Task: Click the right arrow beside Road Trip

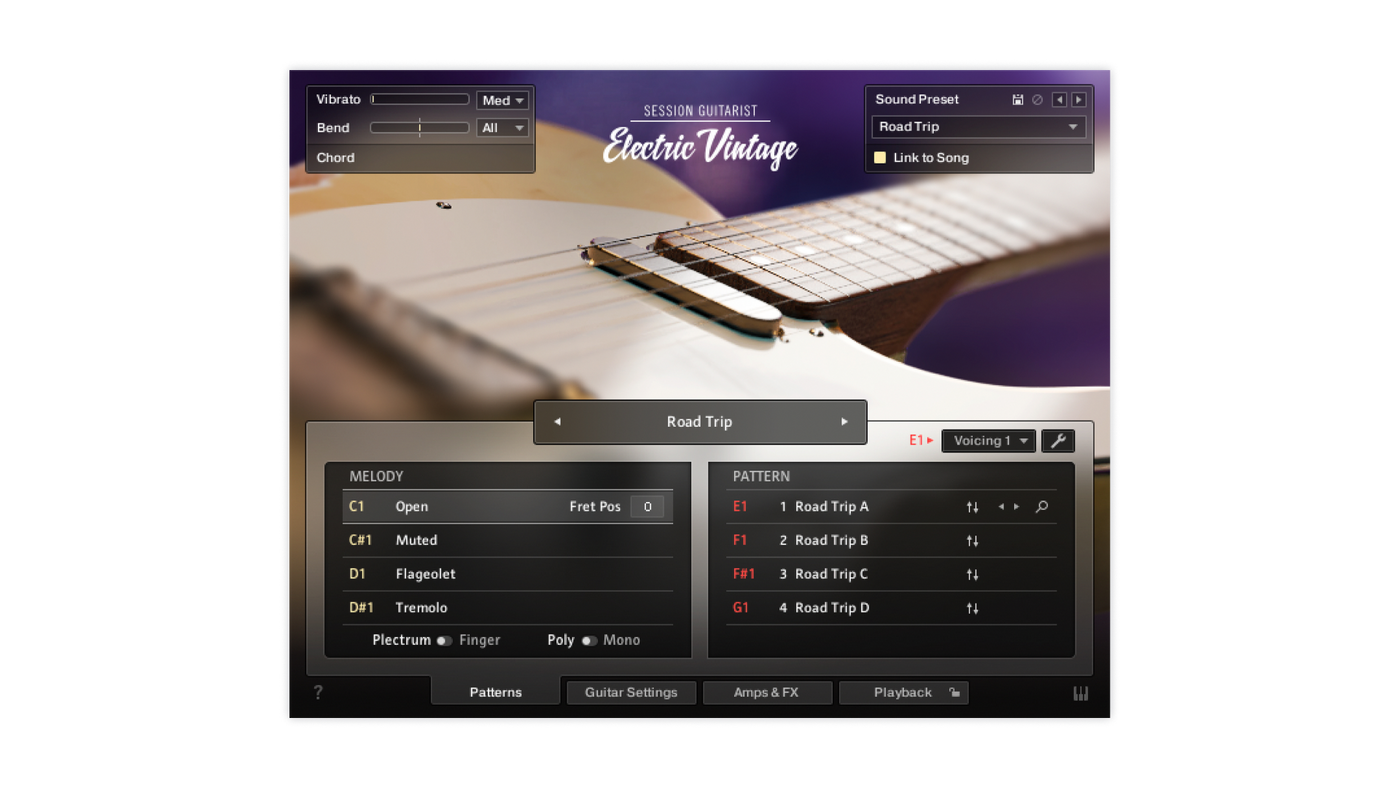Action: pos(844,422)
